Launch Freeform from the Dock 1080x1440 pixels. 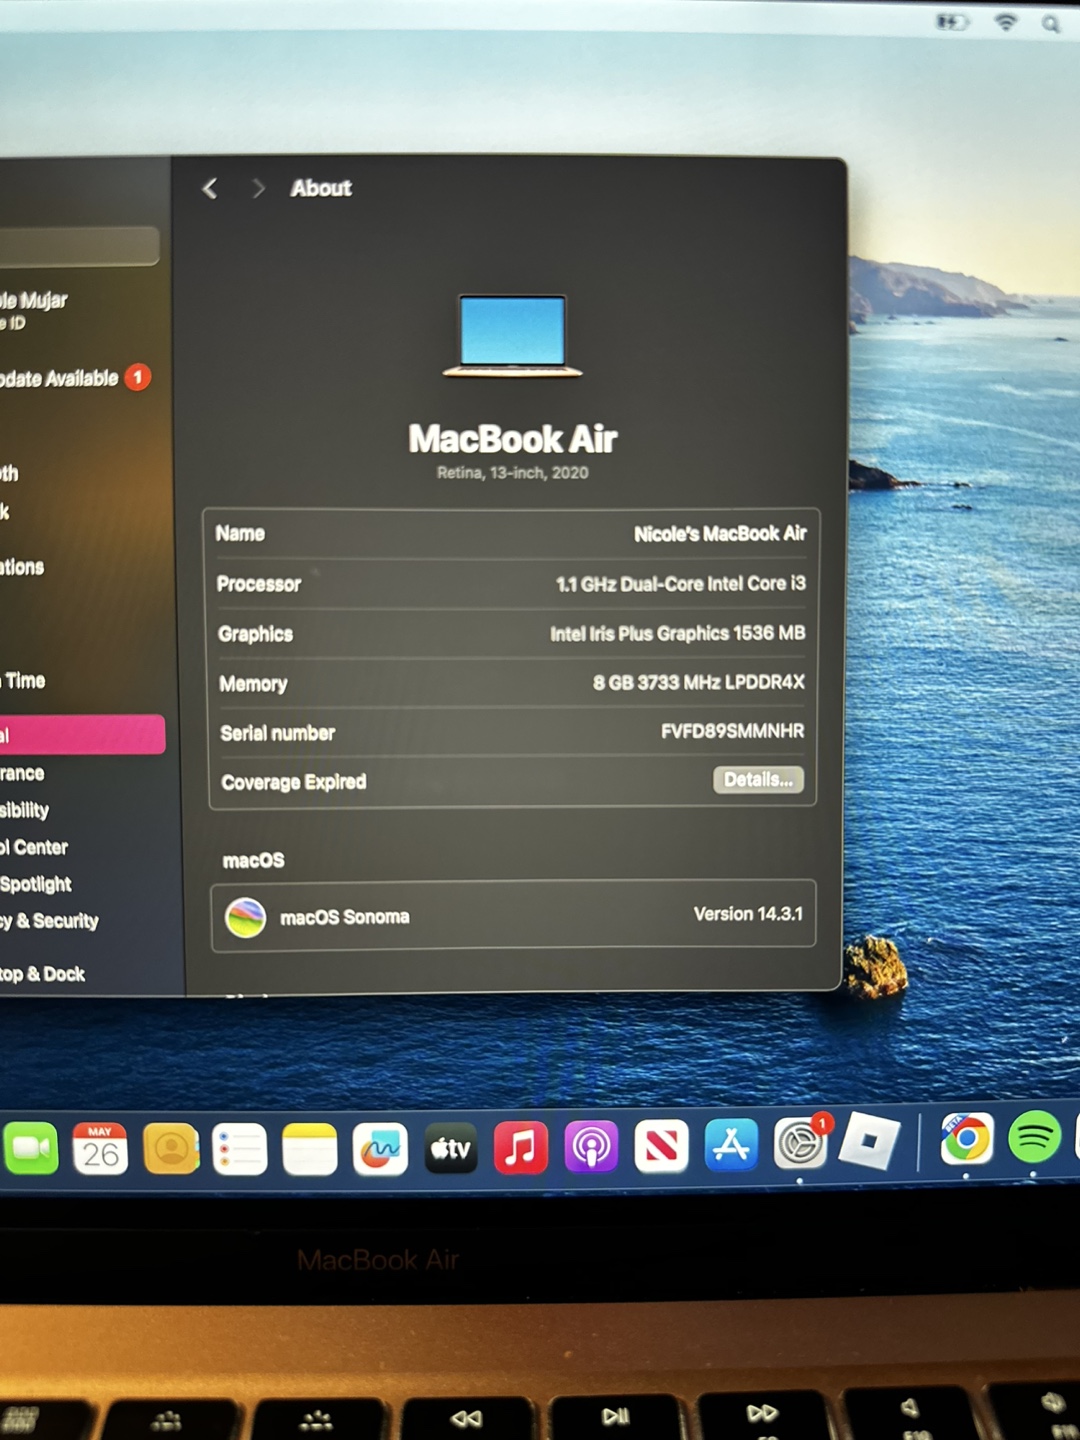pos(380,1149)
